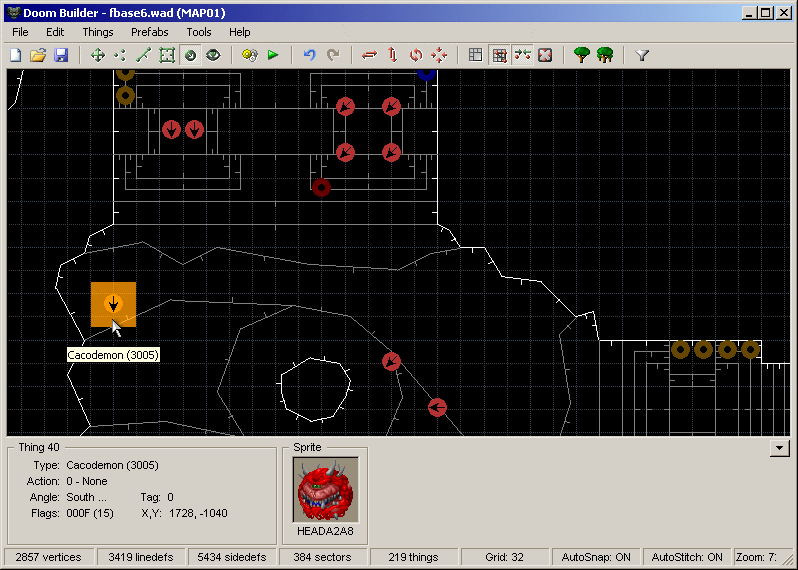The height and width of the screenshot is (570, 798).
Task: Open the things filter (funnel icon)
Action: [x=642, y=55]
